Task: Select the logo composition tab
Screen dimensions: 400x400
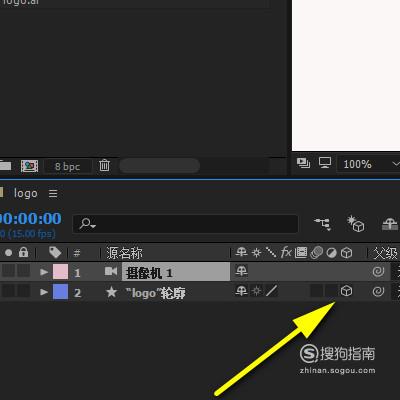Action: pos(25,193)
